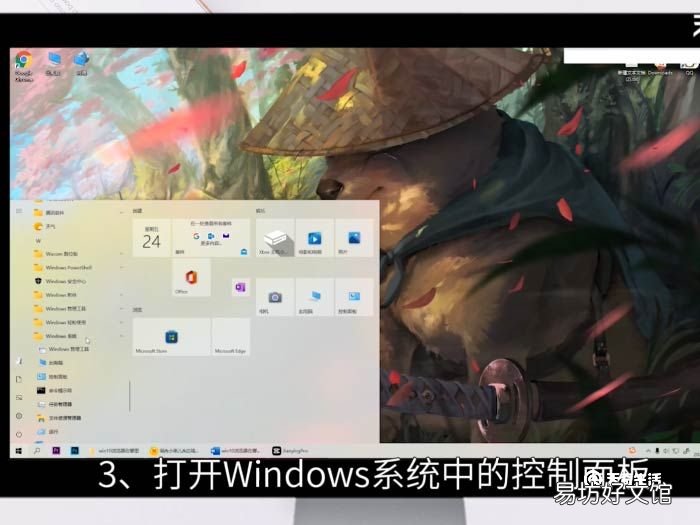Viewport: 700px width, 525px height.
Task: Open the 此电脑 tile in Start
Action: point(315,297)
